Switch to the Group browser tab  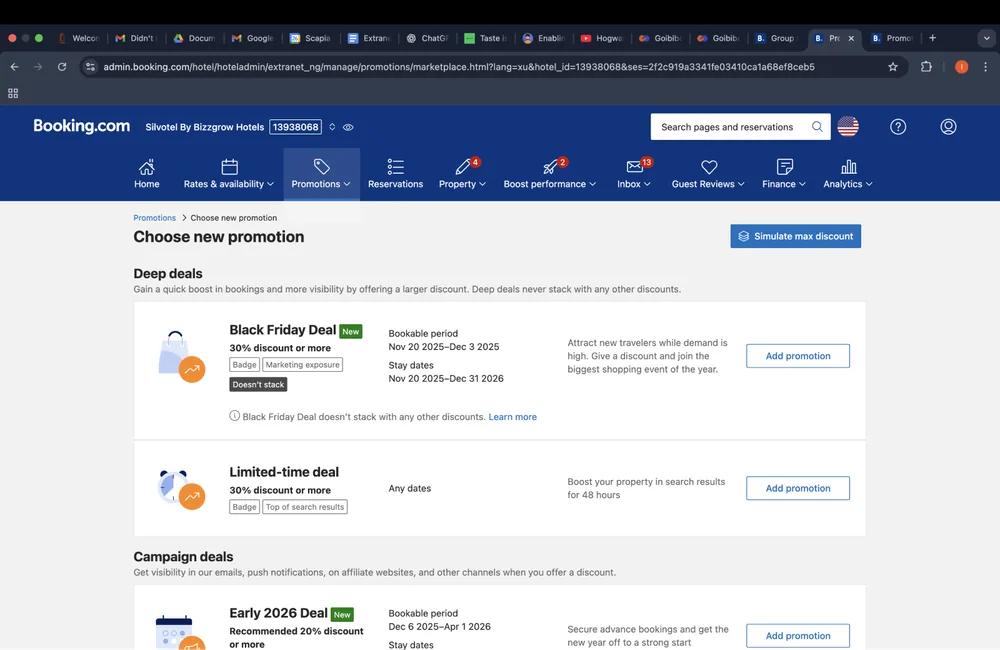776,38
